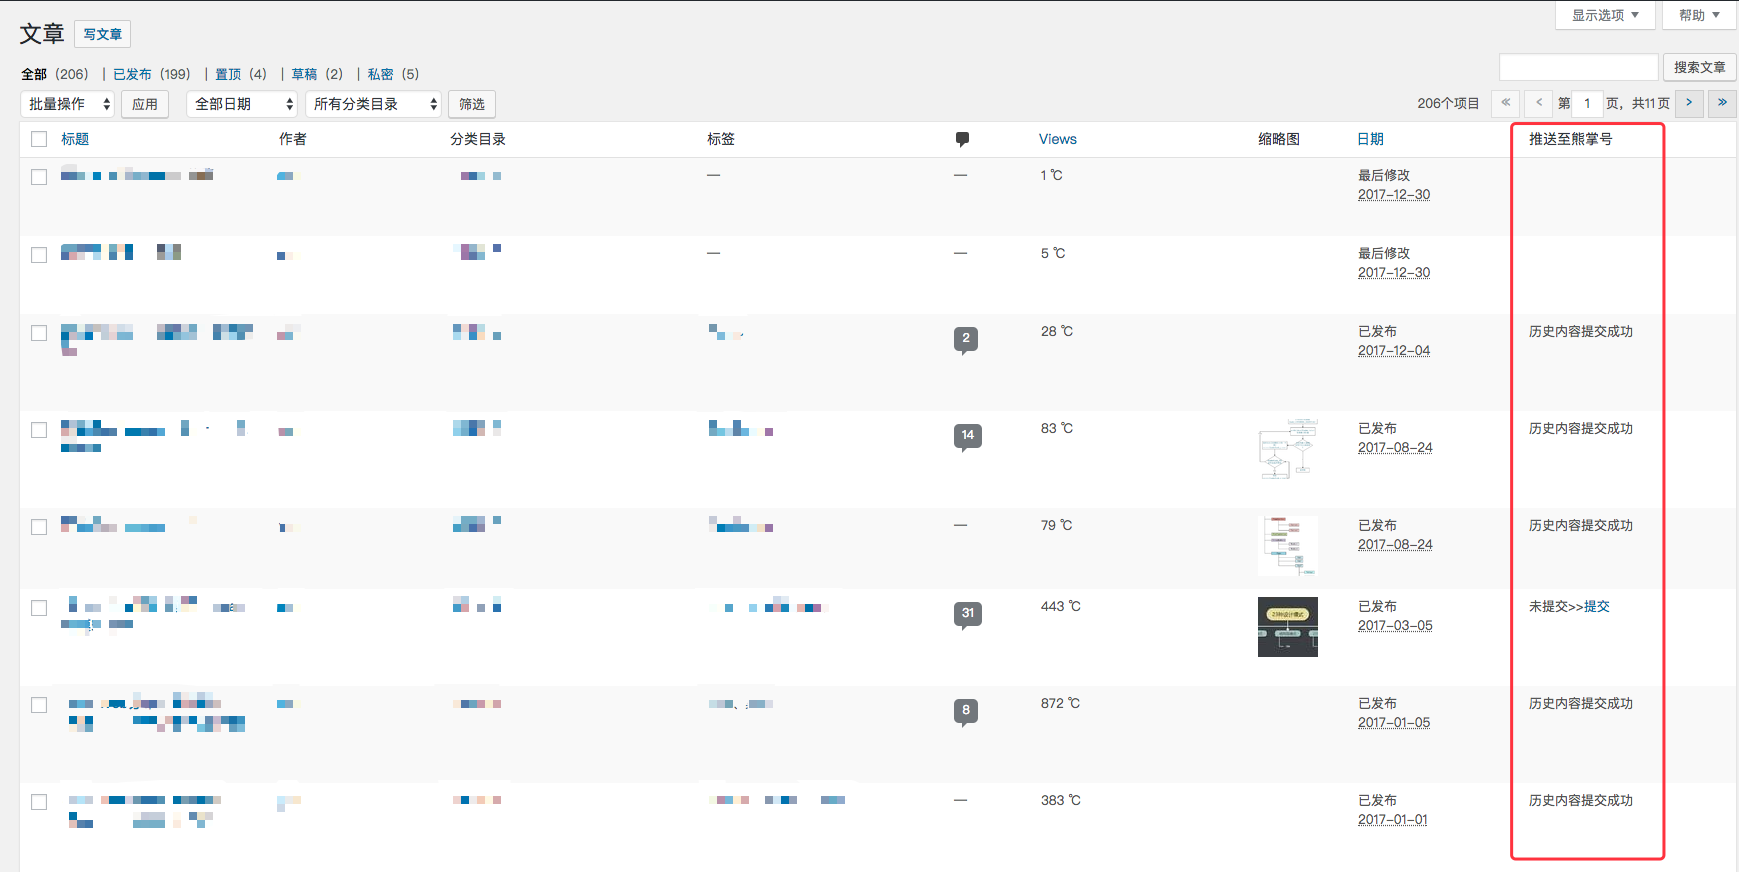Click the 搜索文章 search button
Viewport: 1739px width, 872px height.
click(1699, 67)
